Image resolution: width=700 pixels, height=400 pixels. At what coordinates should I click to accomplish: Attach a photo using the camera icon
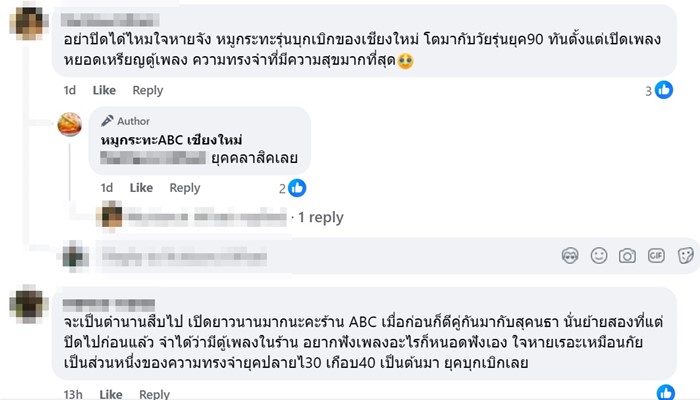(627, 255)
